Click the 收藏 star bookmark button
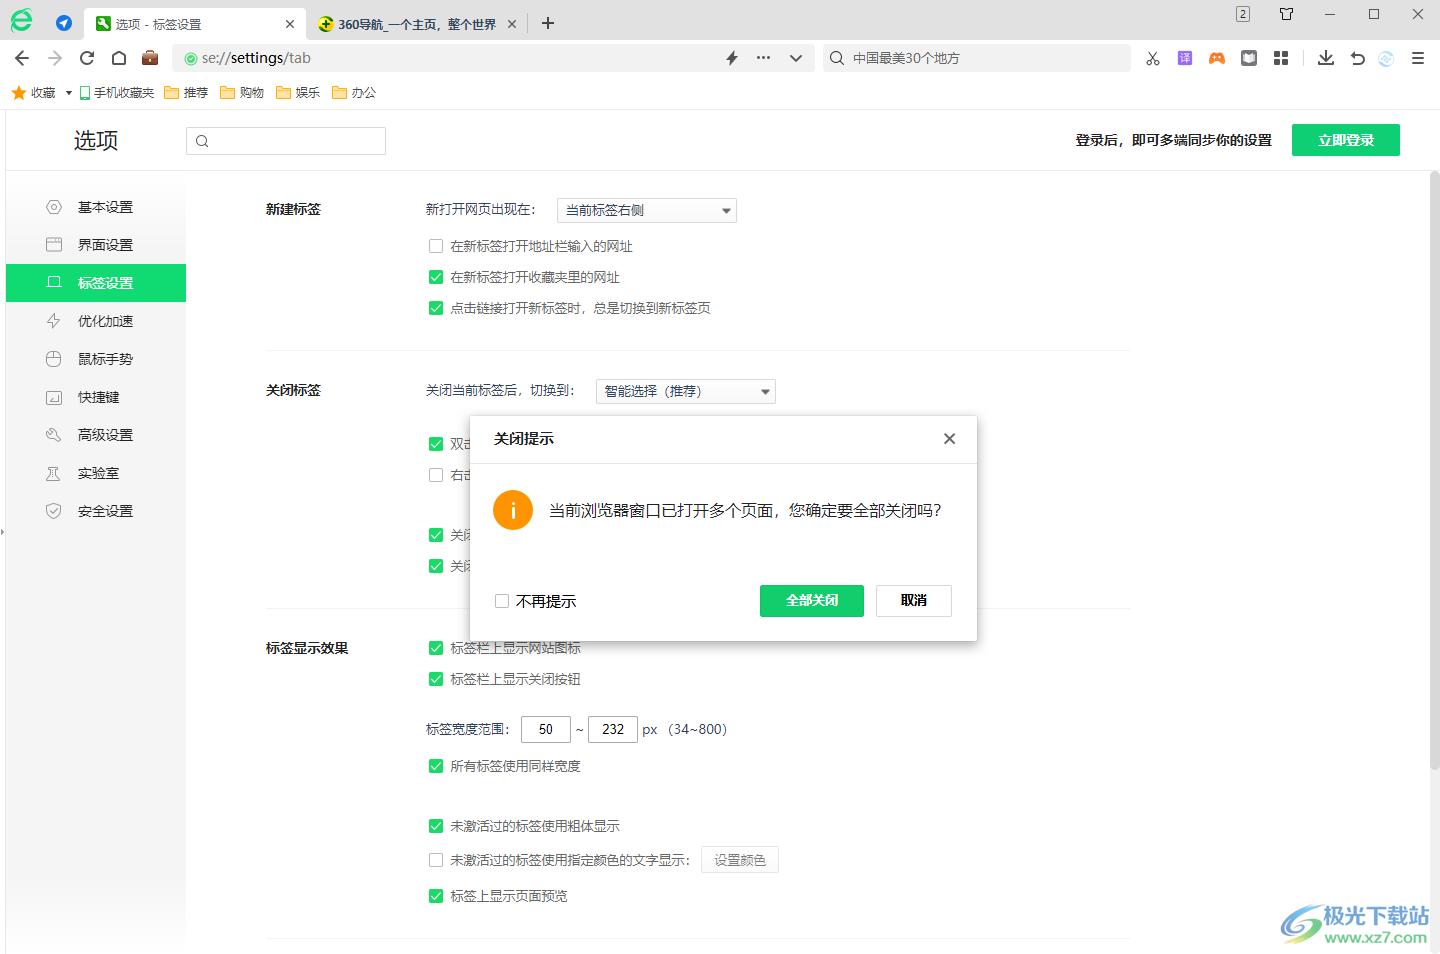The image size is (1440, 954). pos(34,93)
